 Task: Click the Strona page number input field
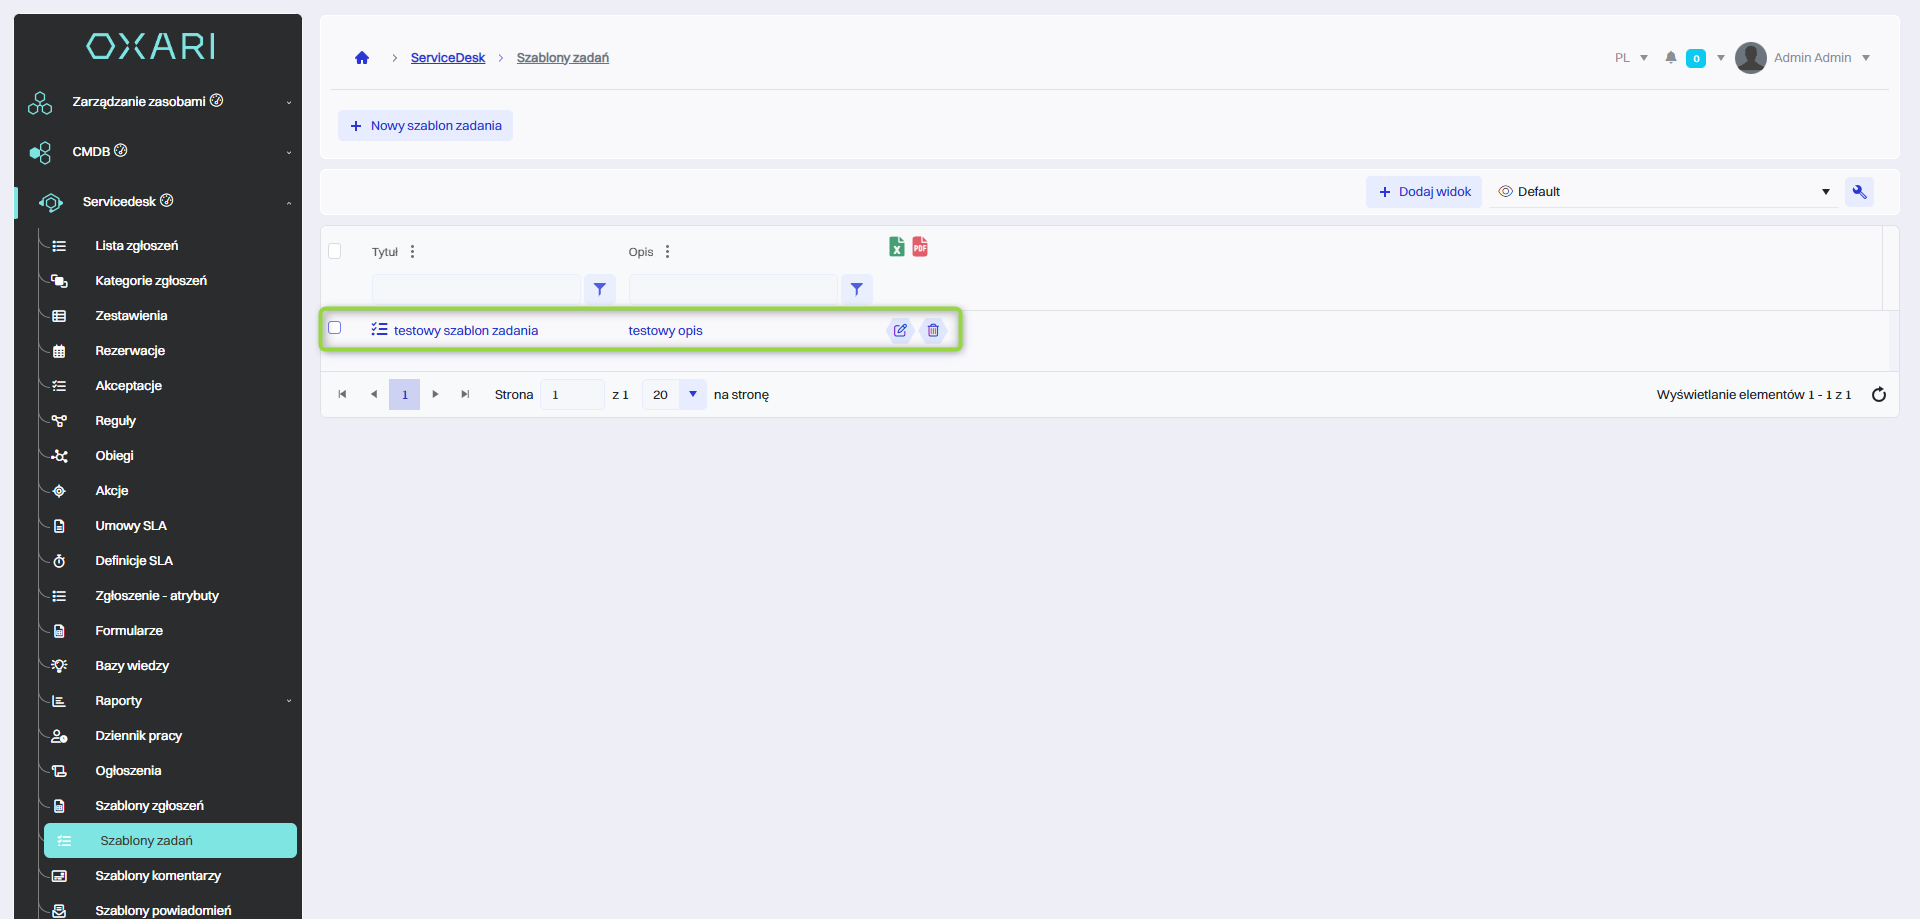pyautogui.click(x=571, y=395)
